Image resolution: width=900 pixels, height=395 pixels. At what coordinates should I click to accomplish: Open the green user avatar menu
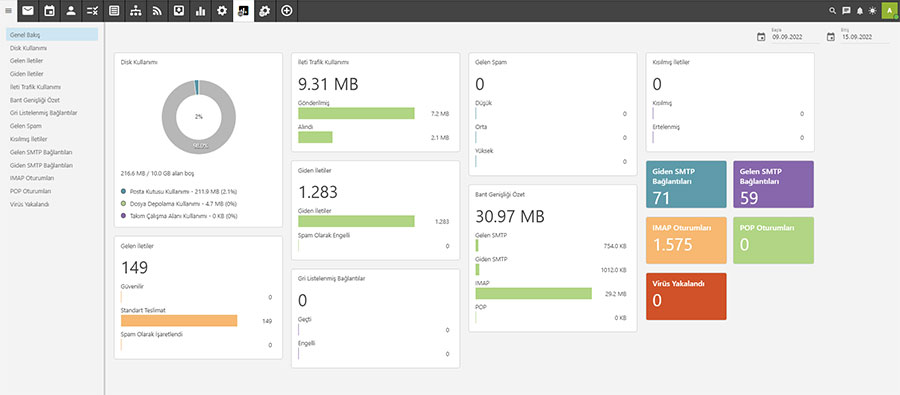(889, 10)
